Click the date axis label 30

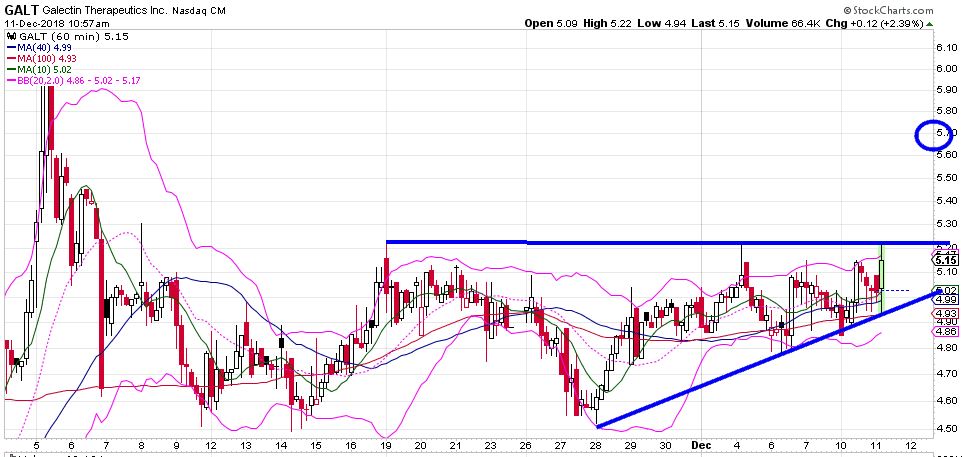pos(667,445)
